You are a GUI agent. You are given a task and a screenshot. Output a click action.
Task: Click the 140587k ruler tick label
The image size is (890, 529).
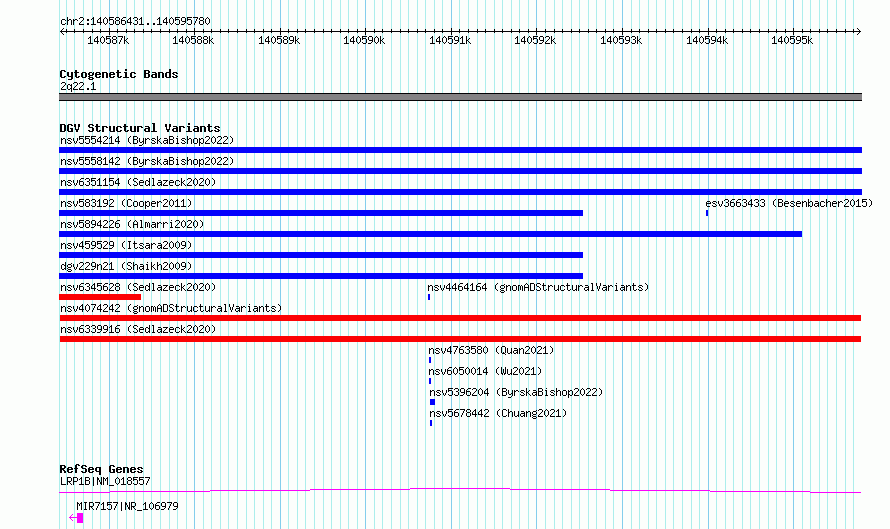coord(108,40)
